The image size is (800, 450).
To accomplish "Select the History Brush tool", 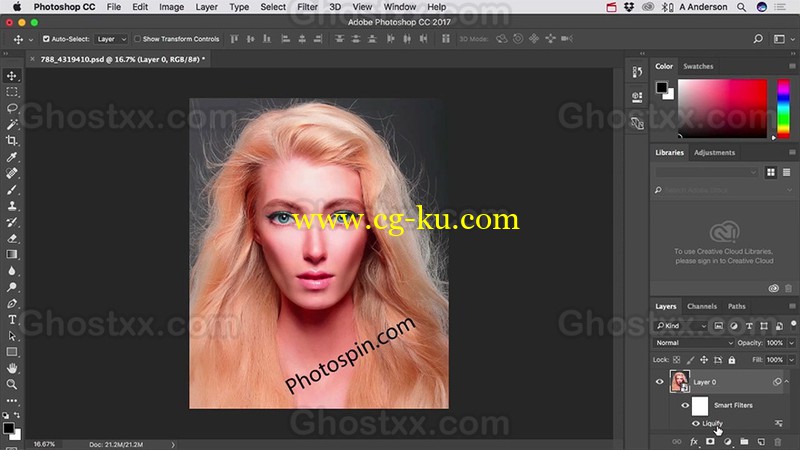I will 12,222.
